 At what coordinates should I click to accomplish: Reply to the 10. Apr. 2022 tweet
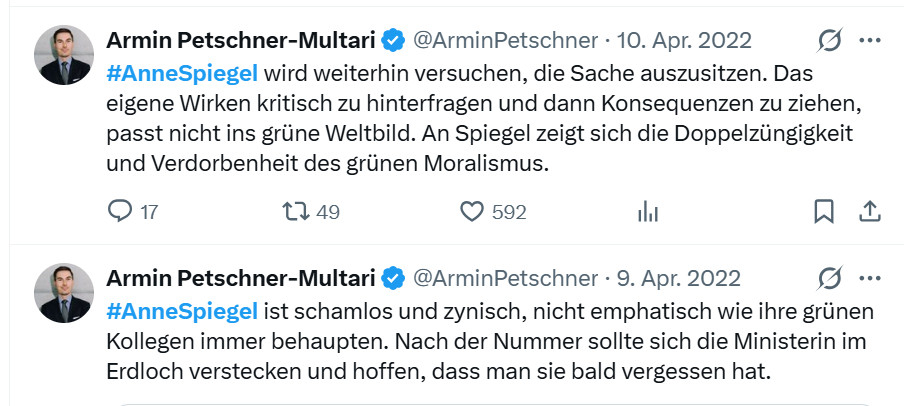pyautogui.click(x=119, y=211)
